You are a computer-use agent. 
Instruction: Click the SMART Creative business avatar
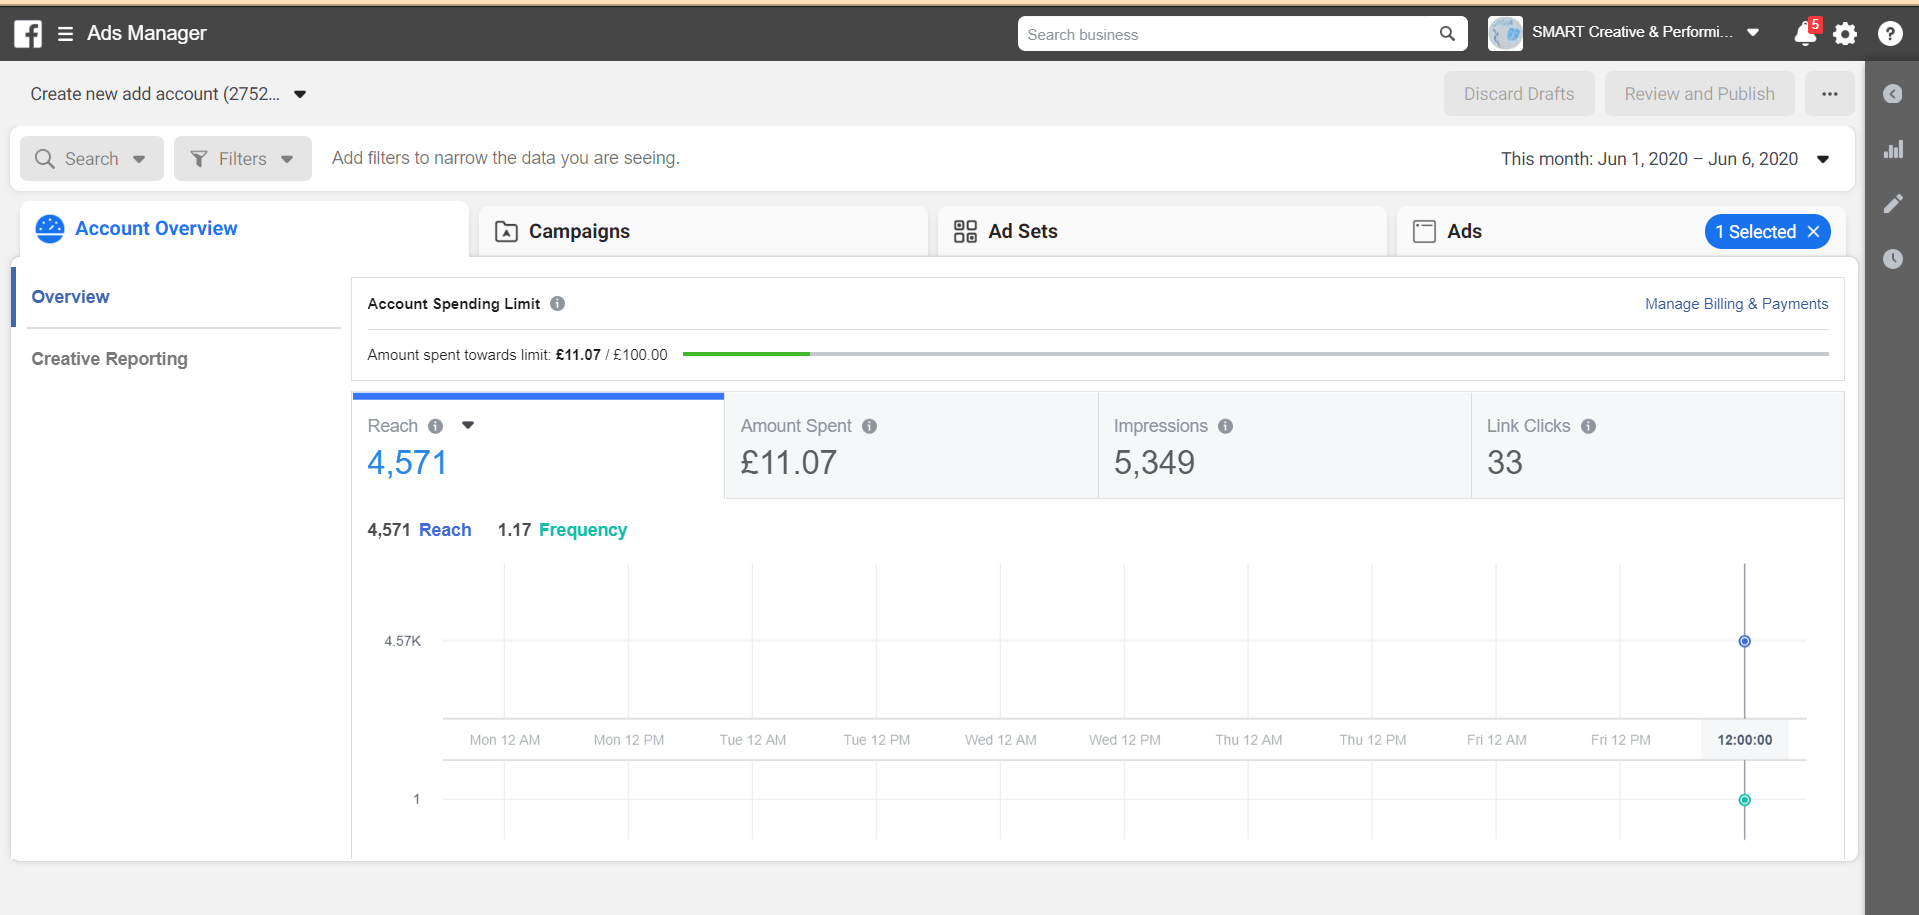1505,33
